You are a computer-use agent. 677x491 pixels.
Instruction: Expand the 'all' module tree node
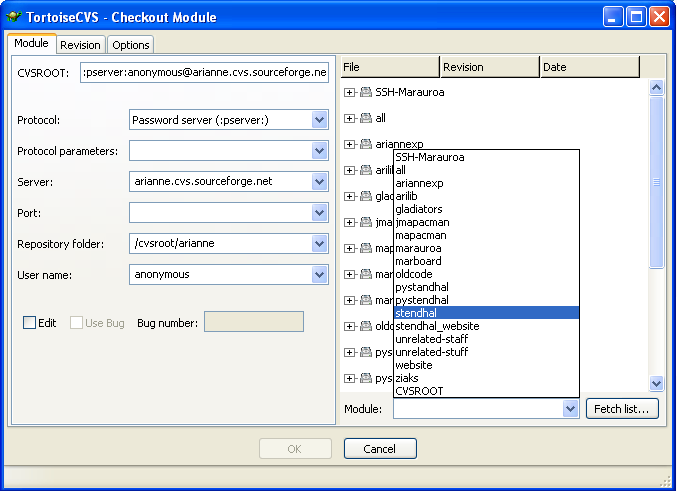click(350, 118)
